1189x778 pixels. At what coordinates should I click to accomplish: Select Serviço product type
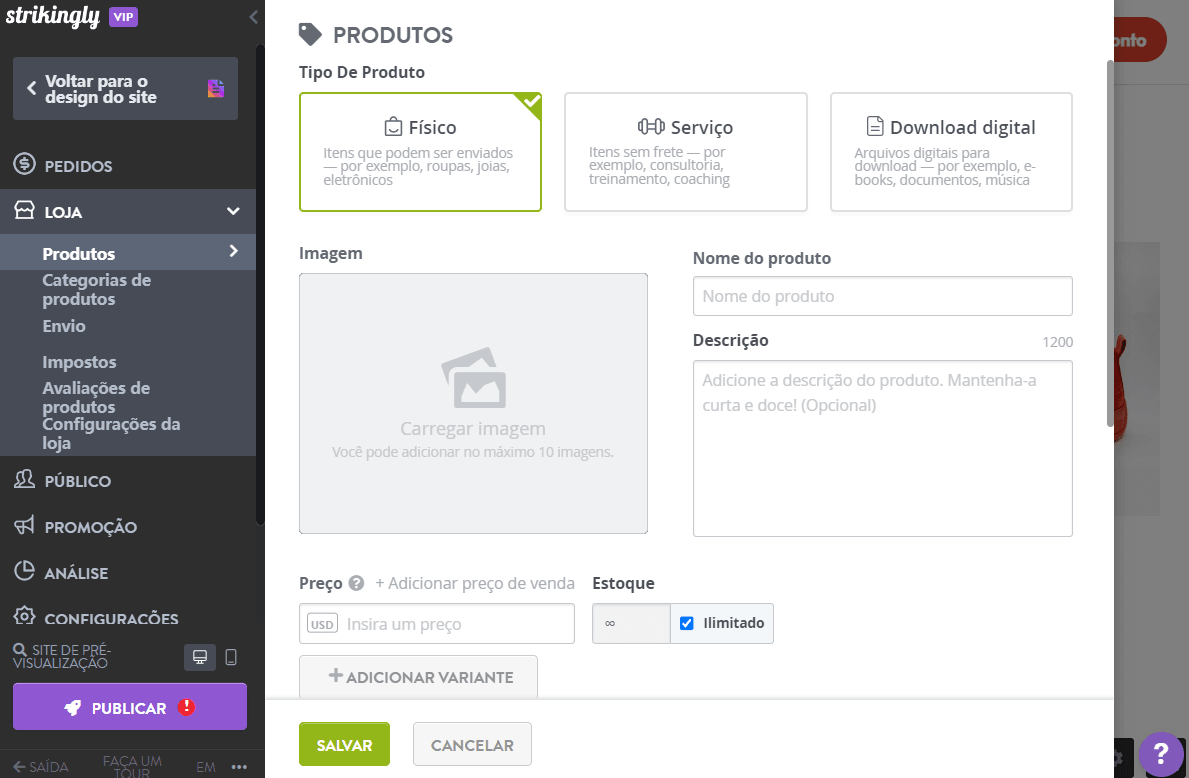pyautogui.click(x=685, y=152)
